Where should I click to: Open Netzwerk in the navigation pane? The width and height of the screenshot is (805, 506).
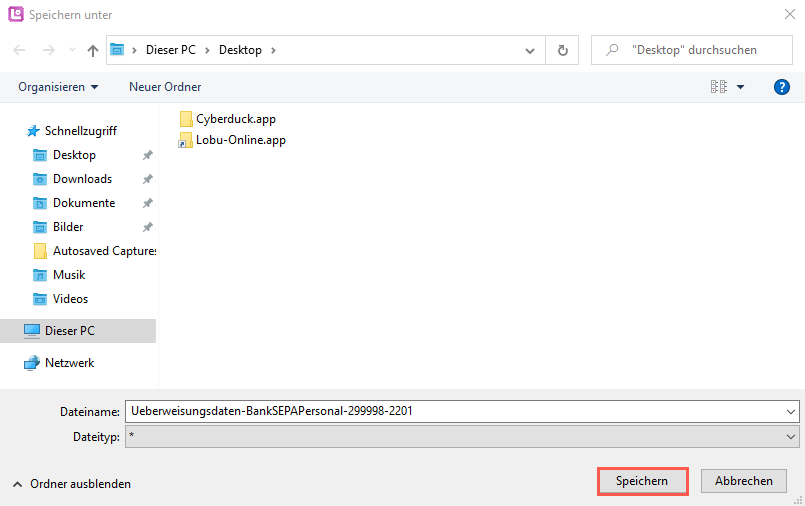tap(69, 363)
